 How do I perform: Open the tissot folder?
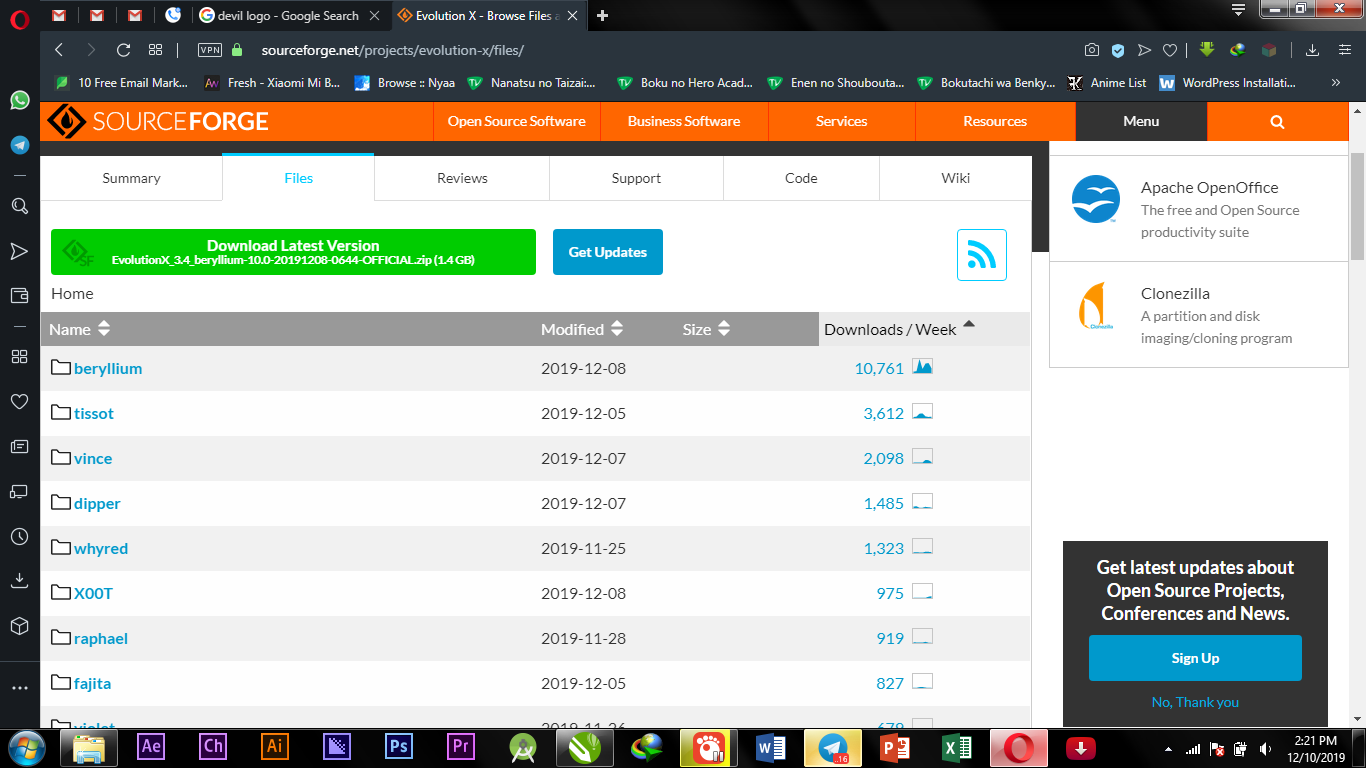94,413
